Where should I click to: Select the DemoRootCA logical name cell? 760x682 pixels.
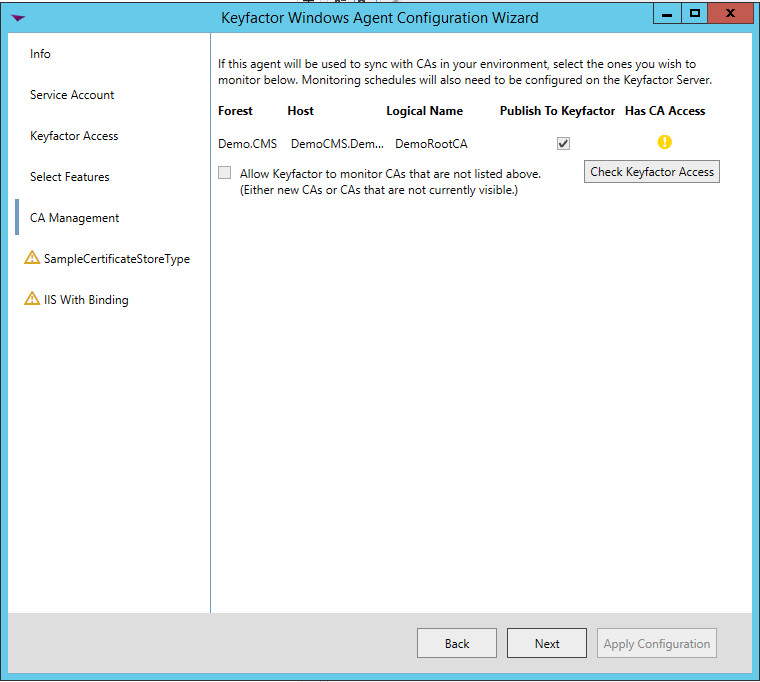point(431,144)
